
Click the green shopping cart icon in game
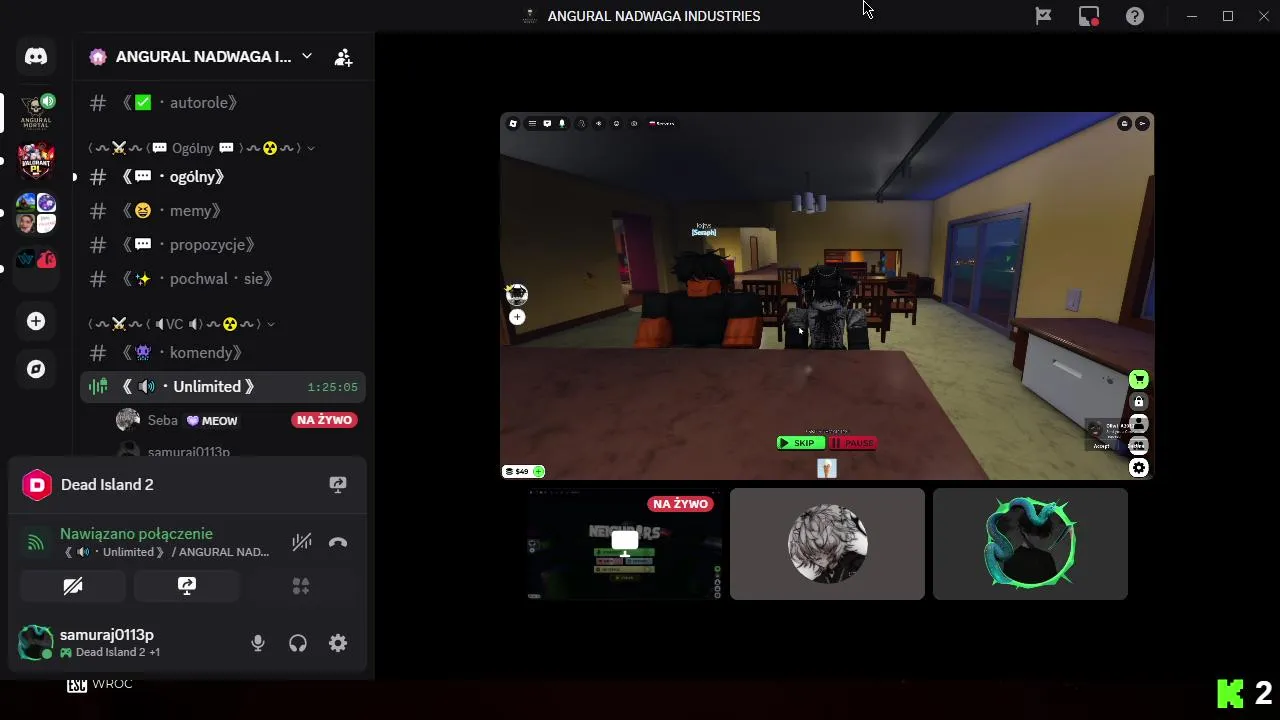click(x=1138, y=379)
